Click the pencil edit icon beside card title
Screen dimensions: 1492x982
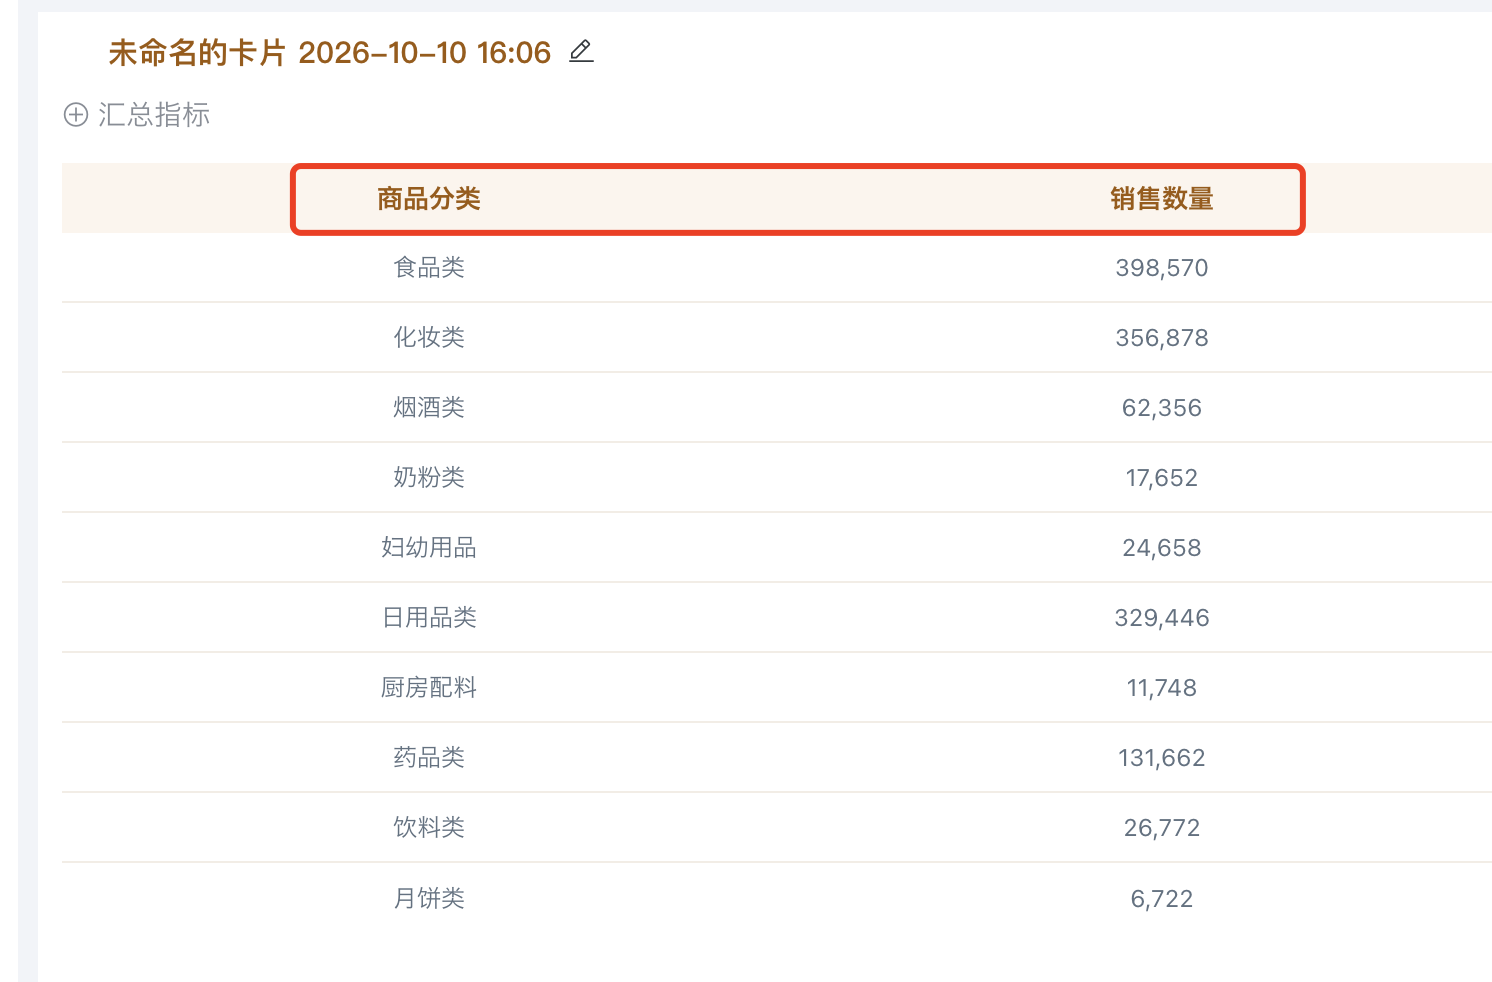tap(581, 51)
